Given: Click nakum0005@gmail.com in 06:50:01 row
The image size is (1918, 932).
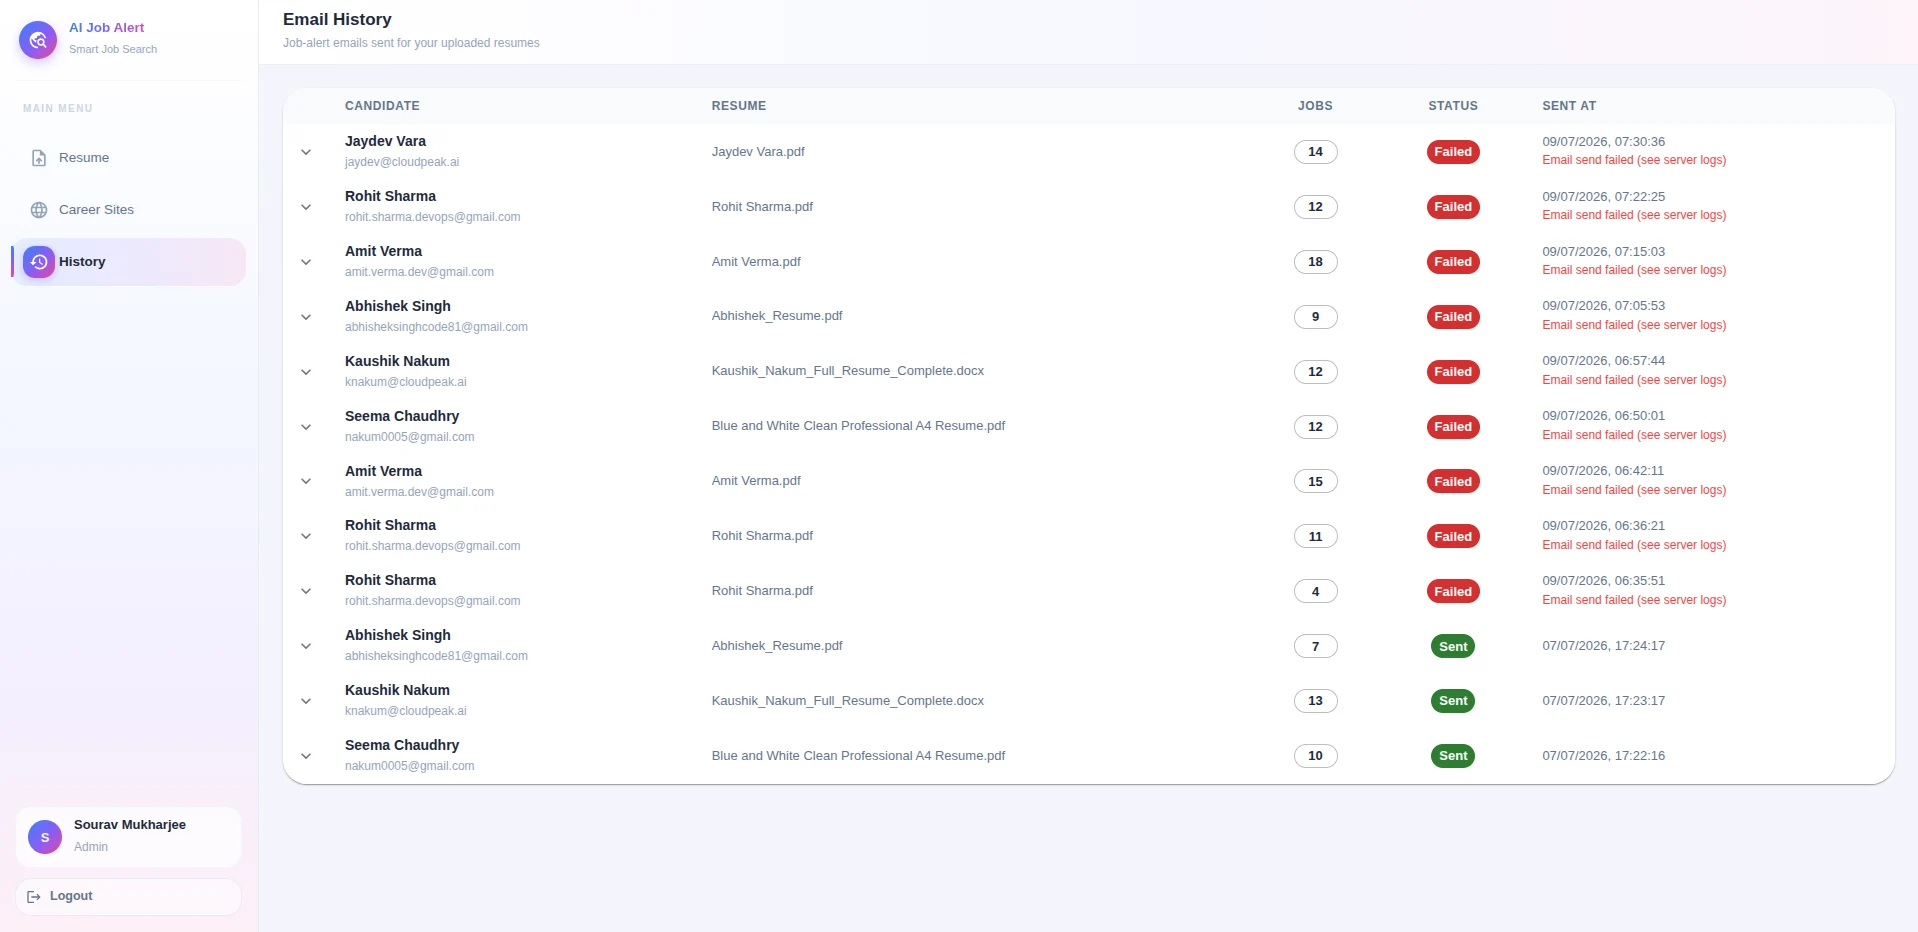Looking at the screenshot, I should pos(410,437).
